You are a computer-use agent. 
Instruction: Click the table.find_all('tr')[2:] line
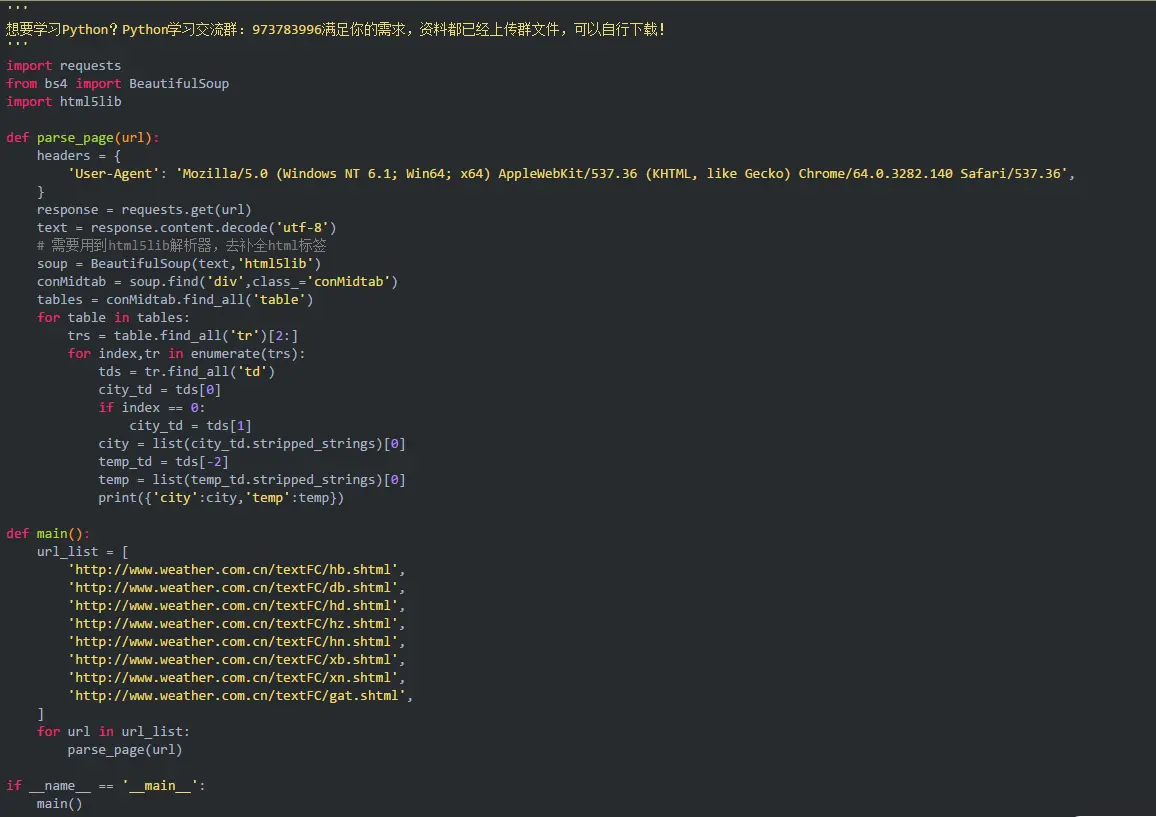point(183,336)
